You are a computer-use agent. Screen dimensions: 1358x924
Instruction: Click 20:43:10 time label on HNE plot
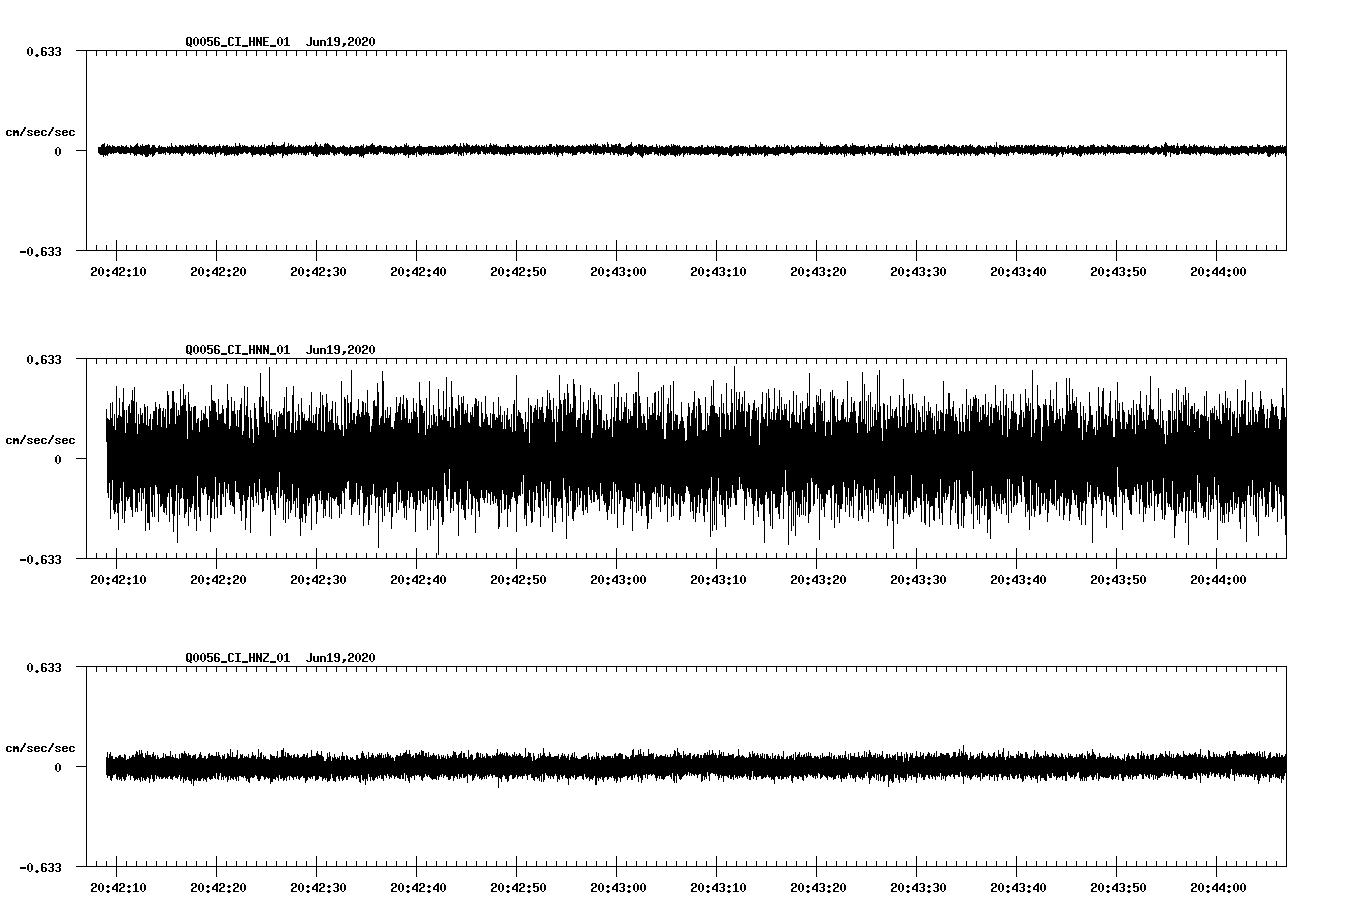(718, 272)
